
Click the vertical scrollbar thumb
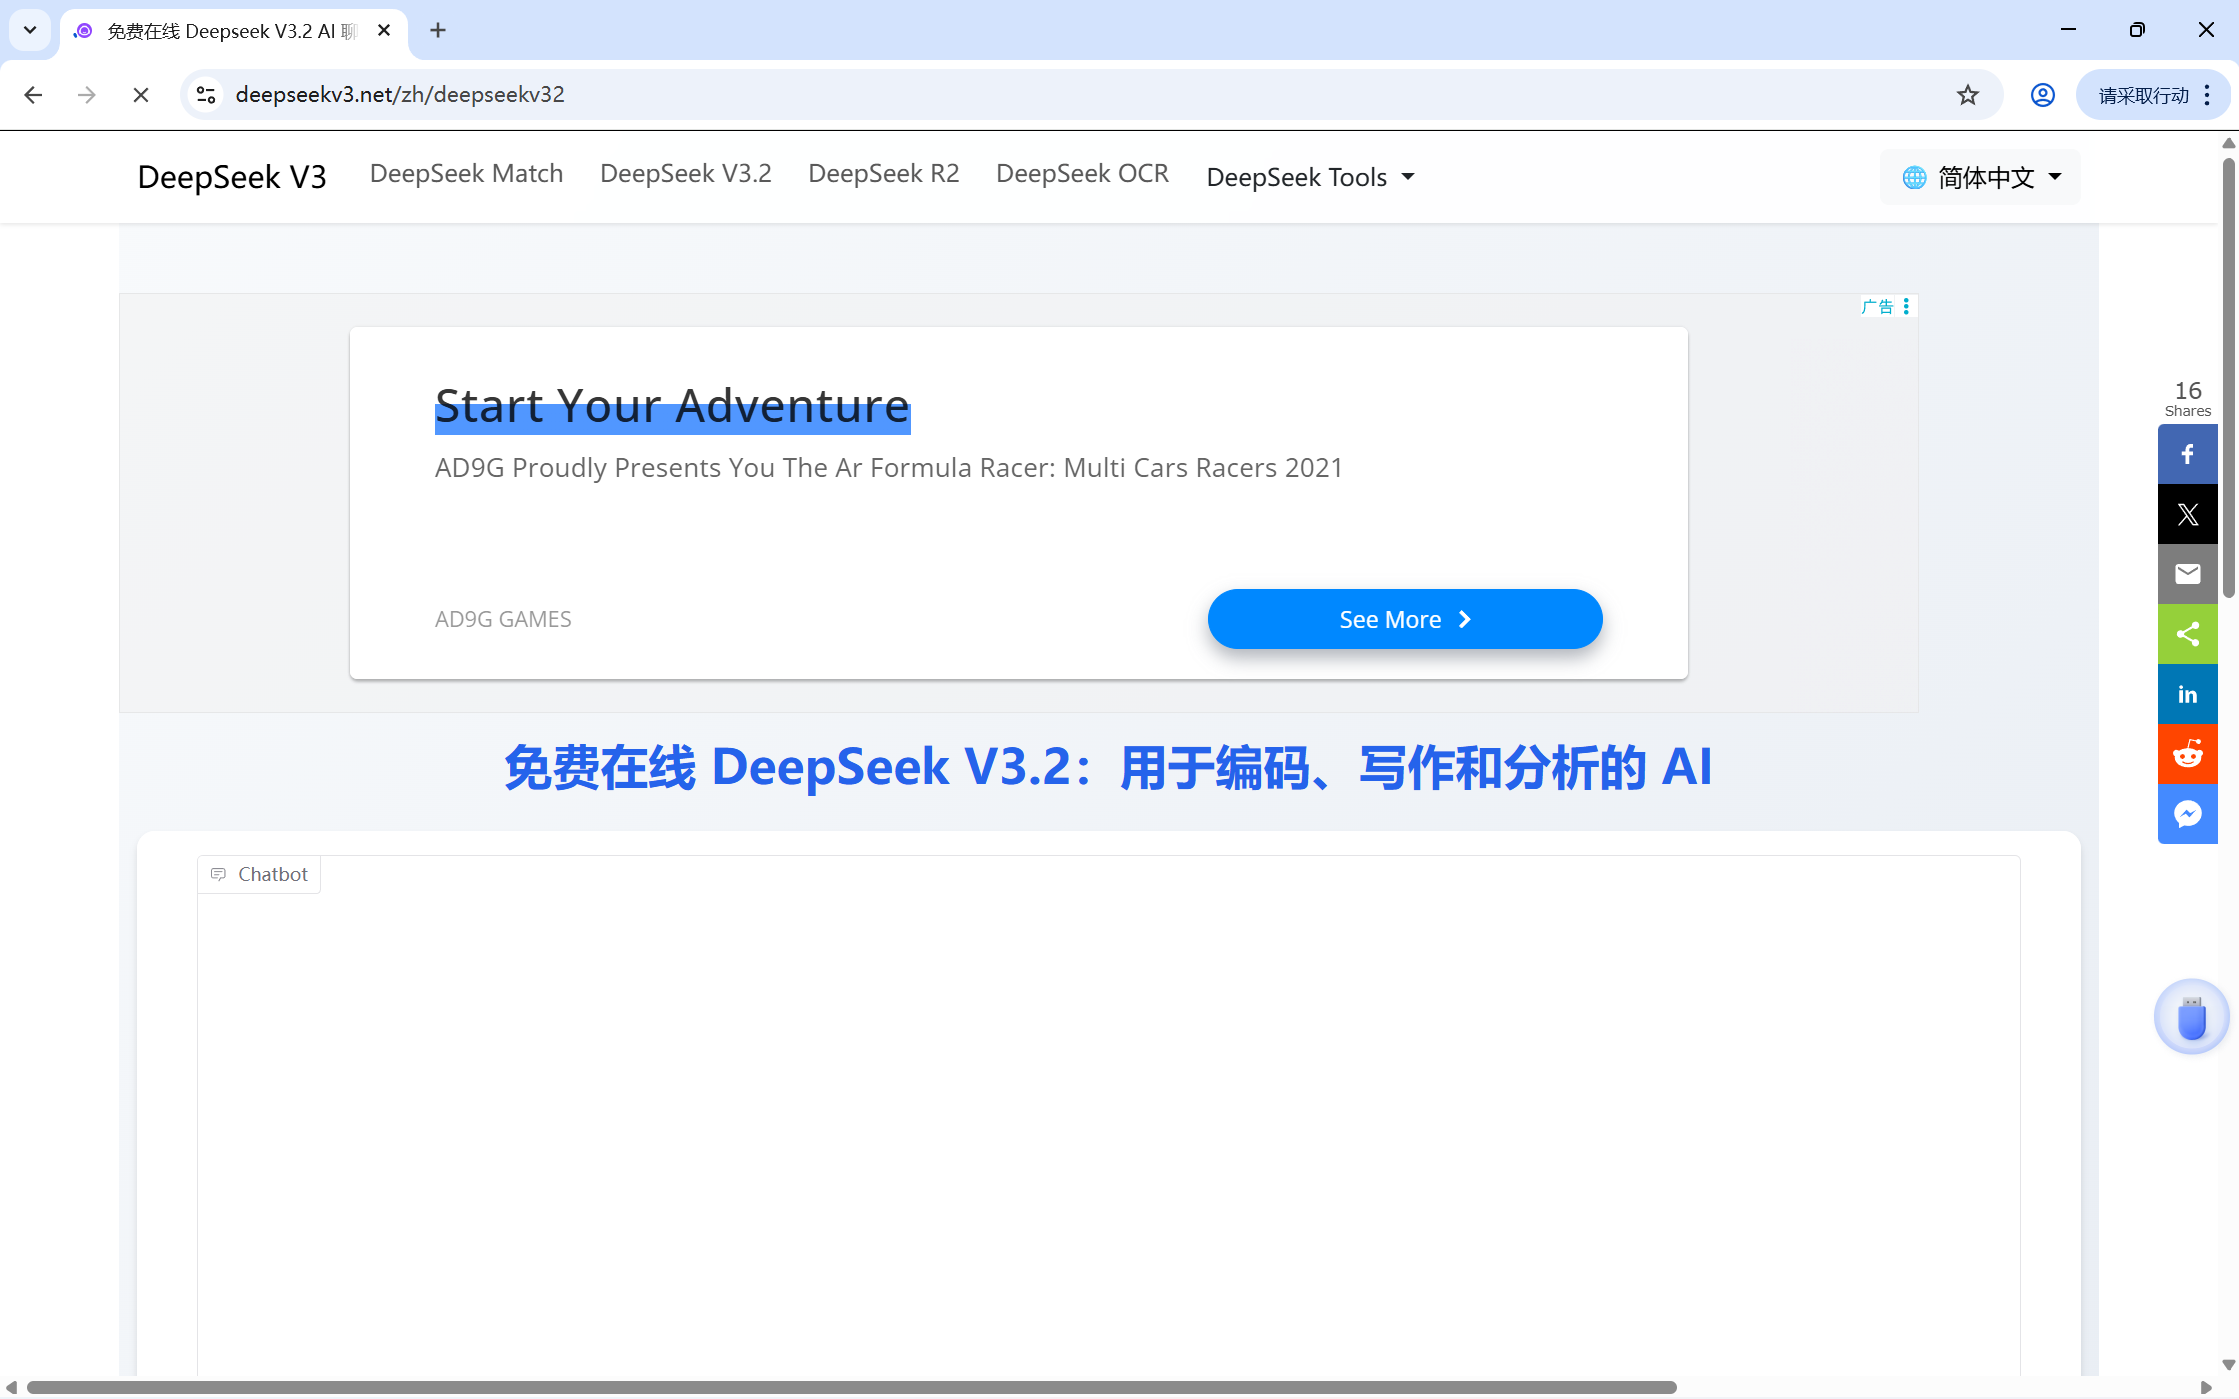[2228, 378]
